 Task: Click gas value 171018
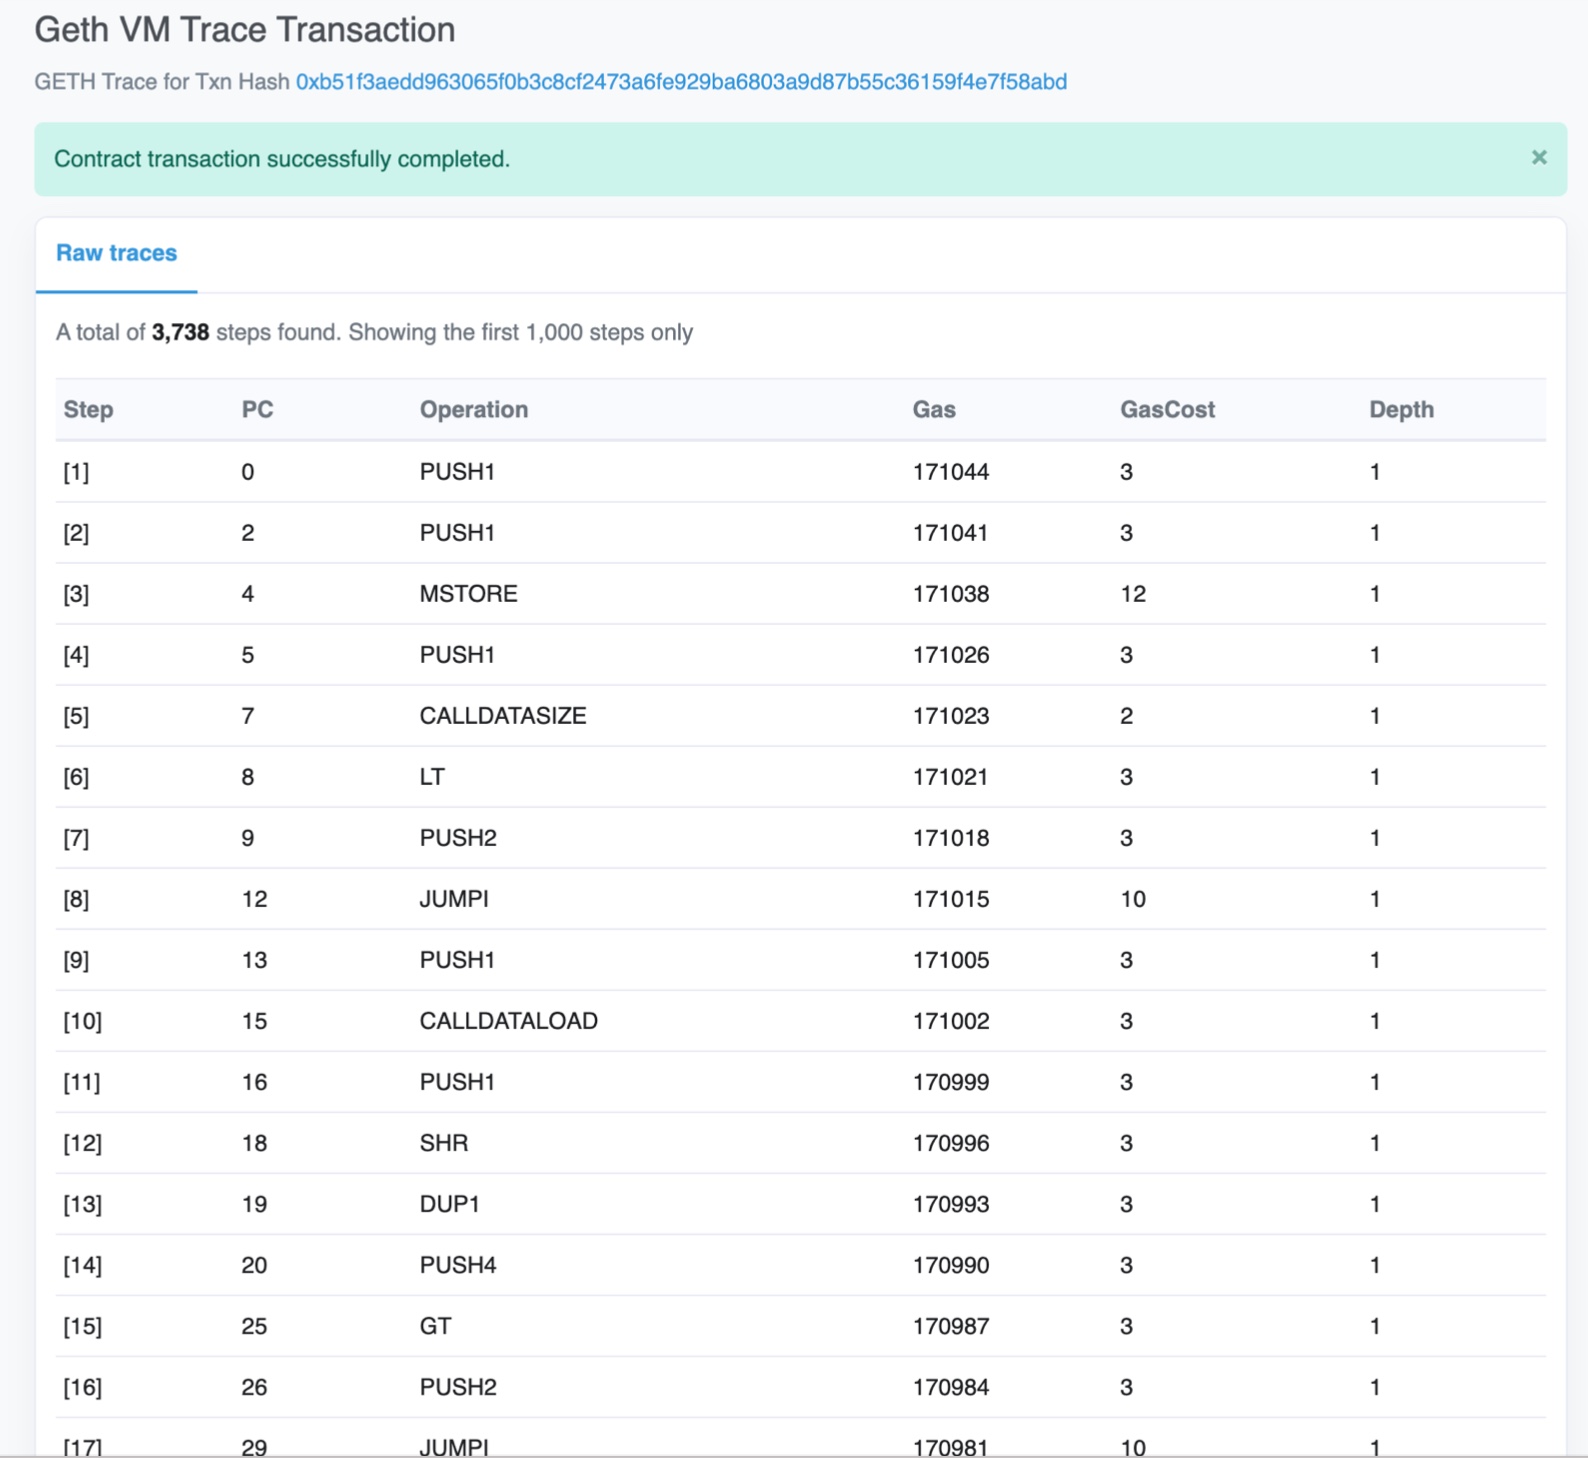pos(951,838)
